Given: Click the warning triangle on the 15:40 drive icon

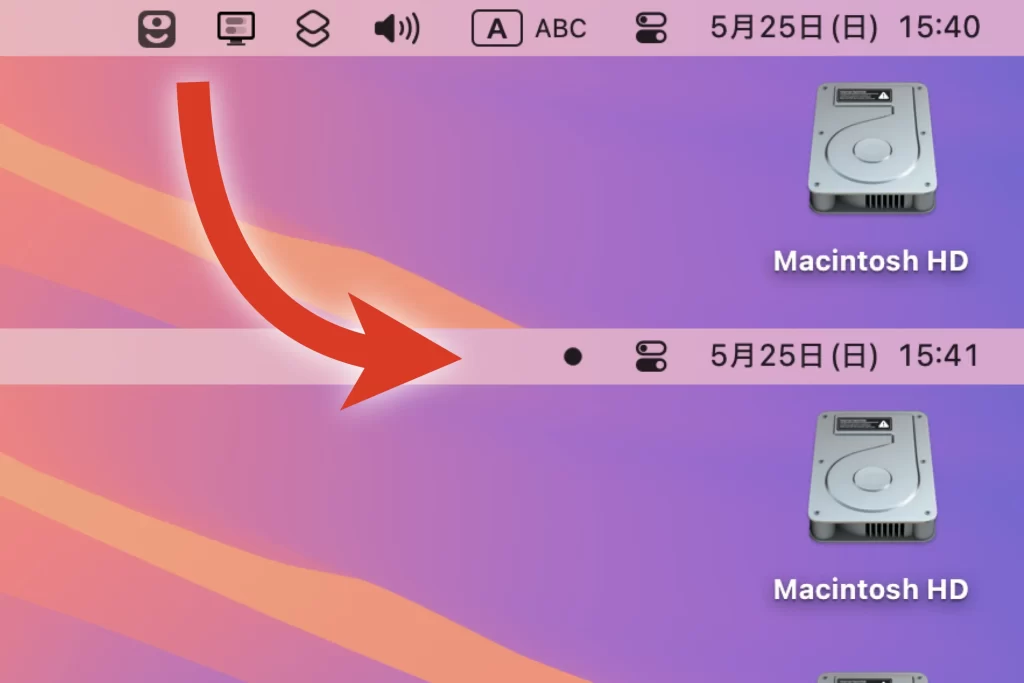Looking at the screenshot, I should [x=884, y=95].
